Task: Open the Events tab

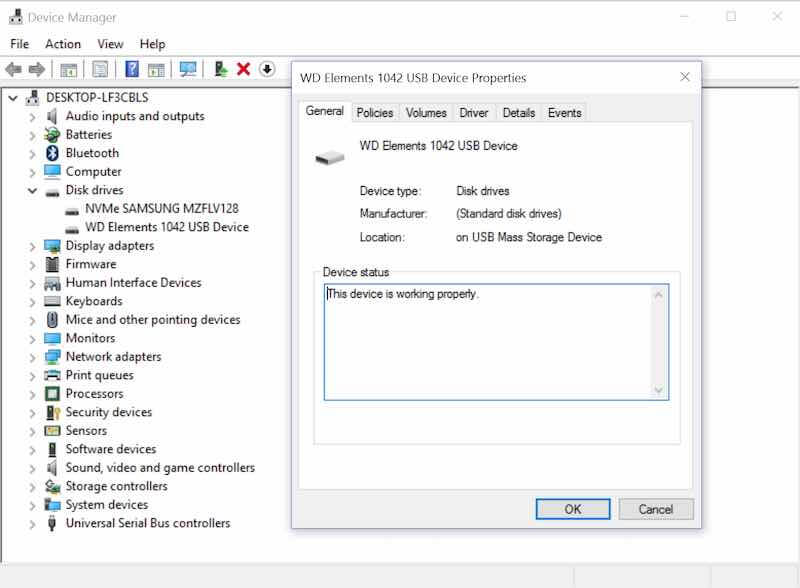Action: point(564,113)
